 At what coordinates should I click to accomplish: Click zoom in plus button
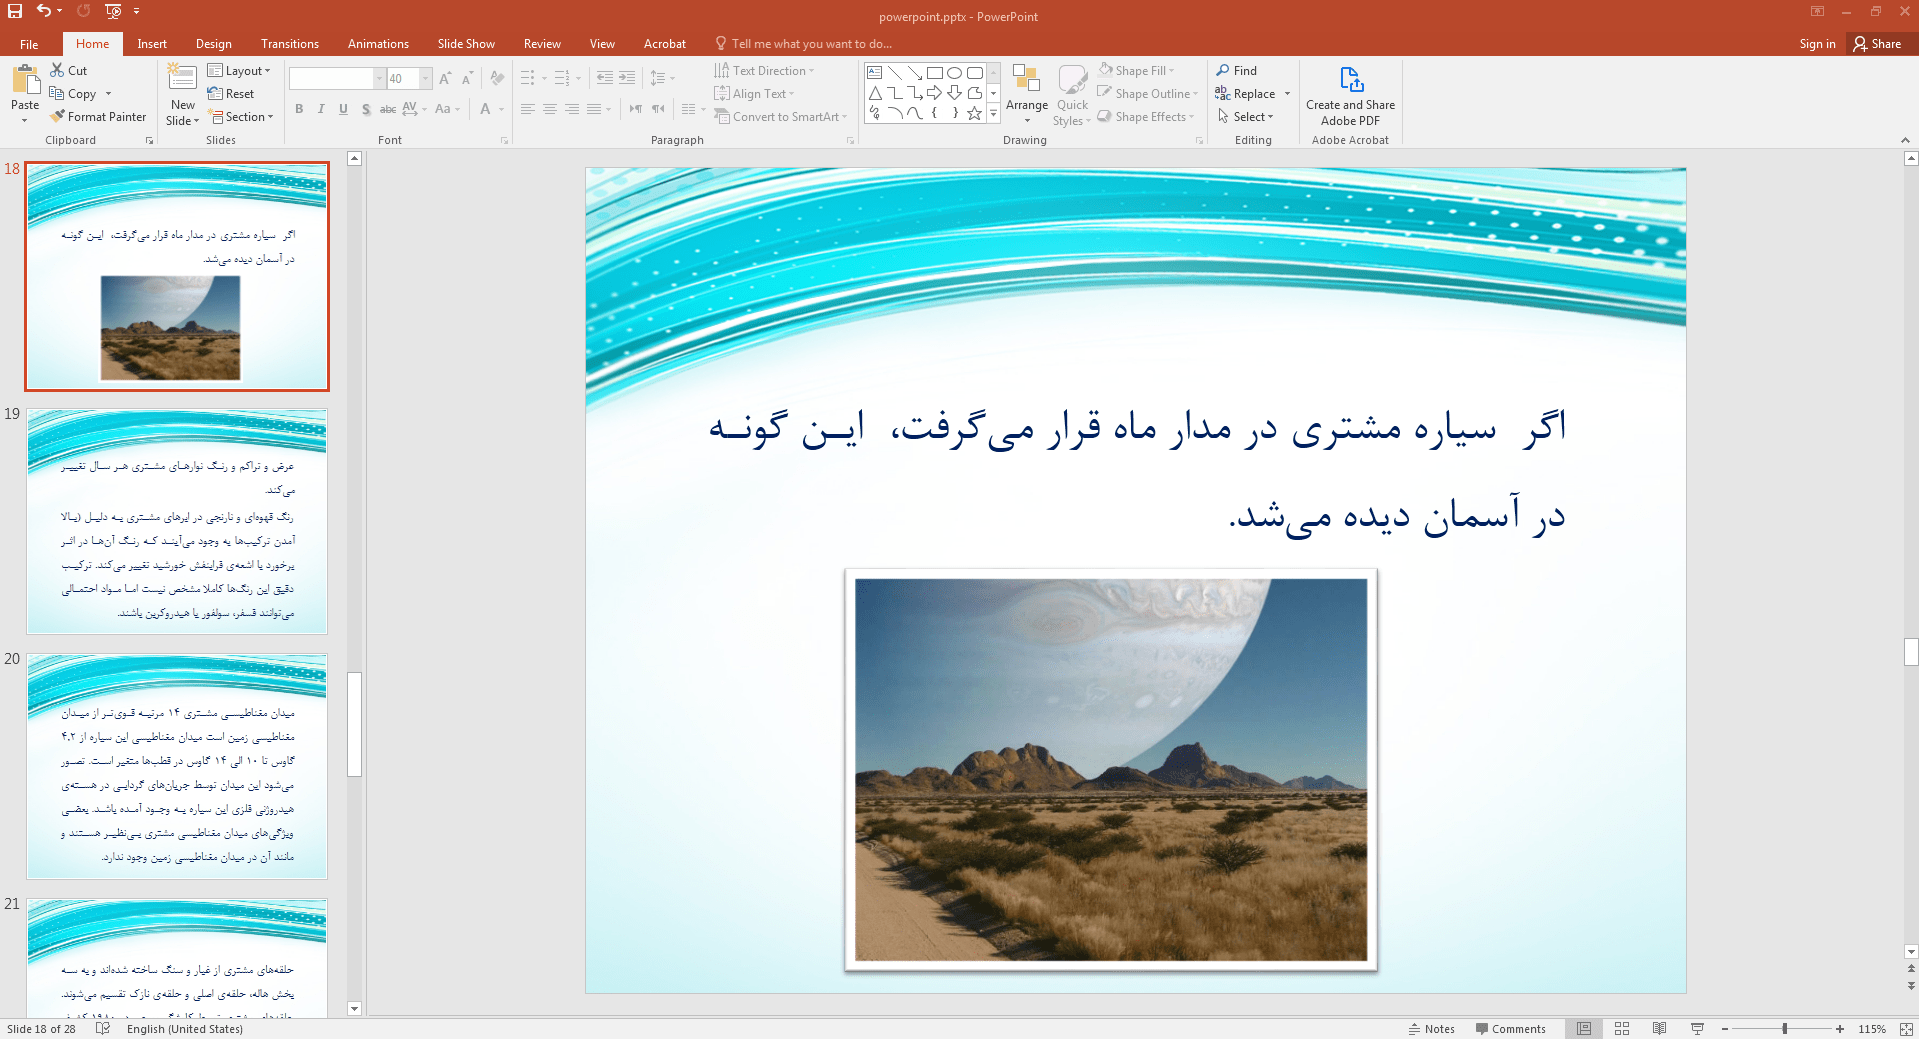point(1840,1029)
